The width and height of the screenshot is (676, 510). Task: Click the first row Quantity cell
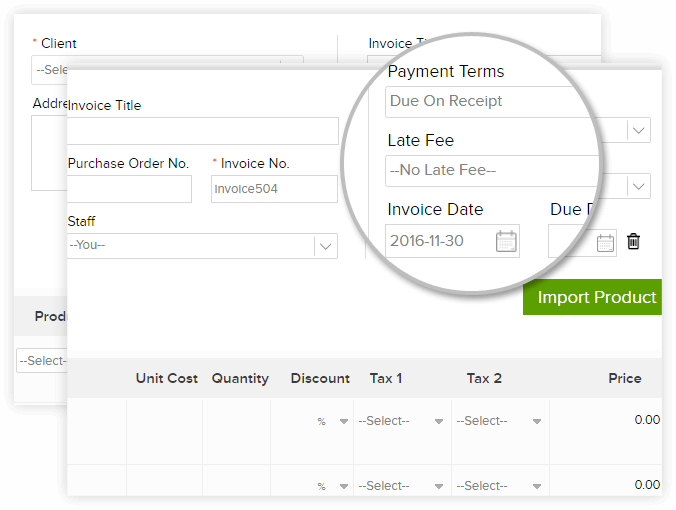click(237, 432)
